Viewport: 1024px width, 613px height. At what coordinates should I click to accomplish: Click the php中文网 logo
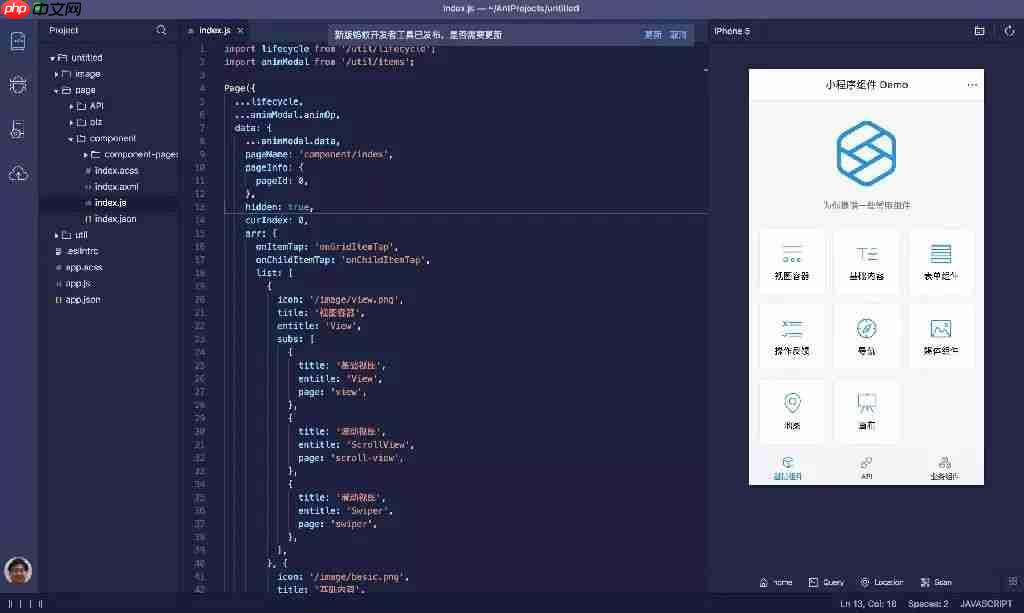pos(14,9)
